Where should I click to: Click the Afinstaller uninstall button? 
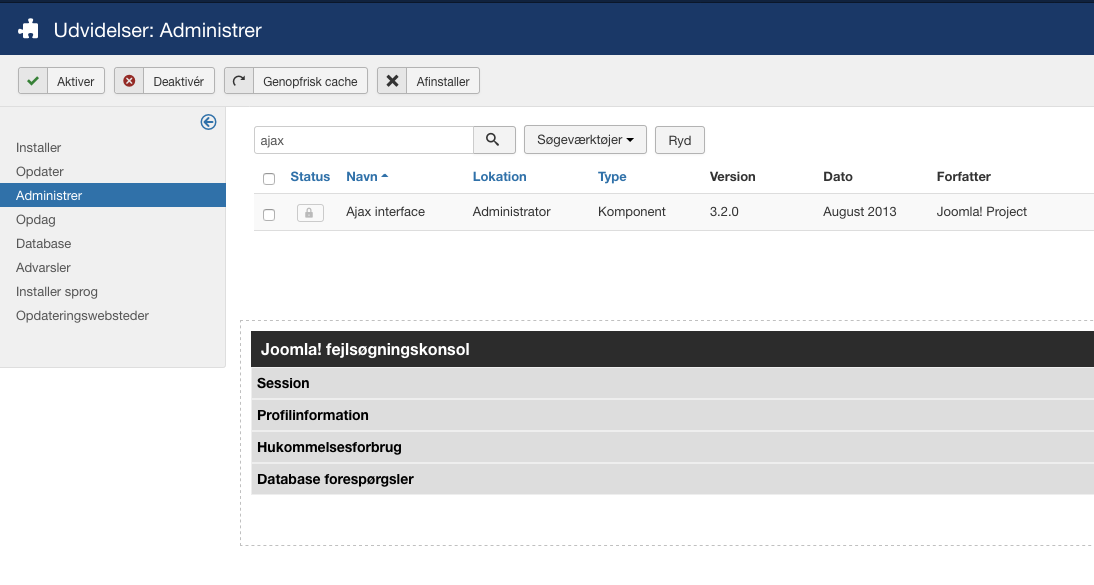pos(428,81)
